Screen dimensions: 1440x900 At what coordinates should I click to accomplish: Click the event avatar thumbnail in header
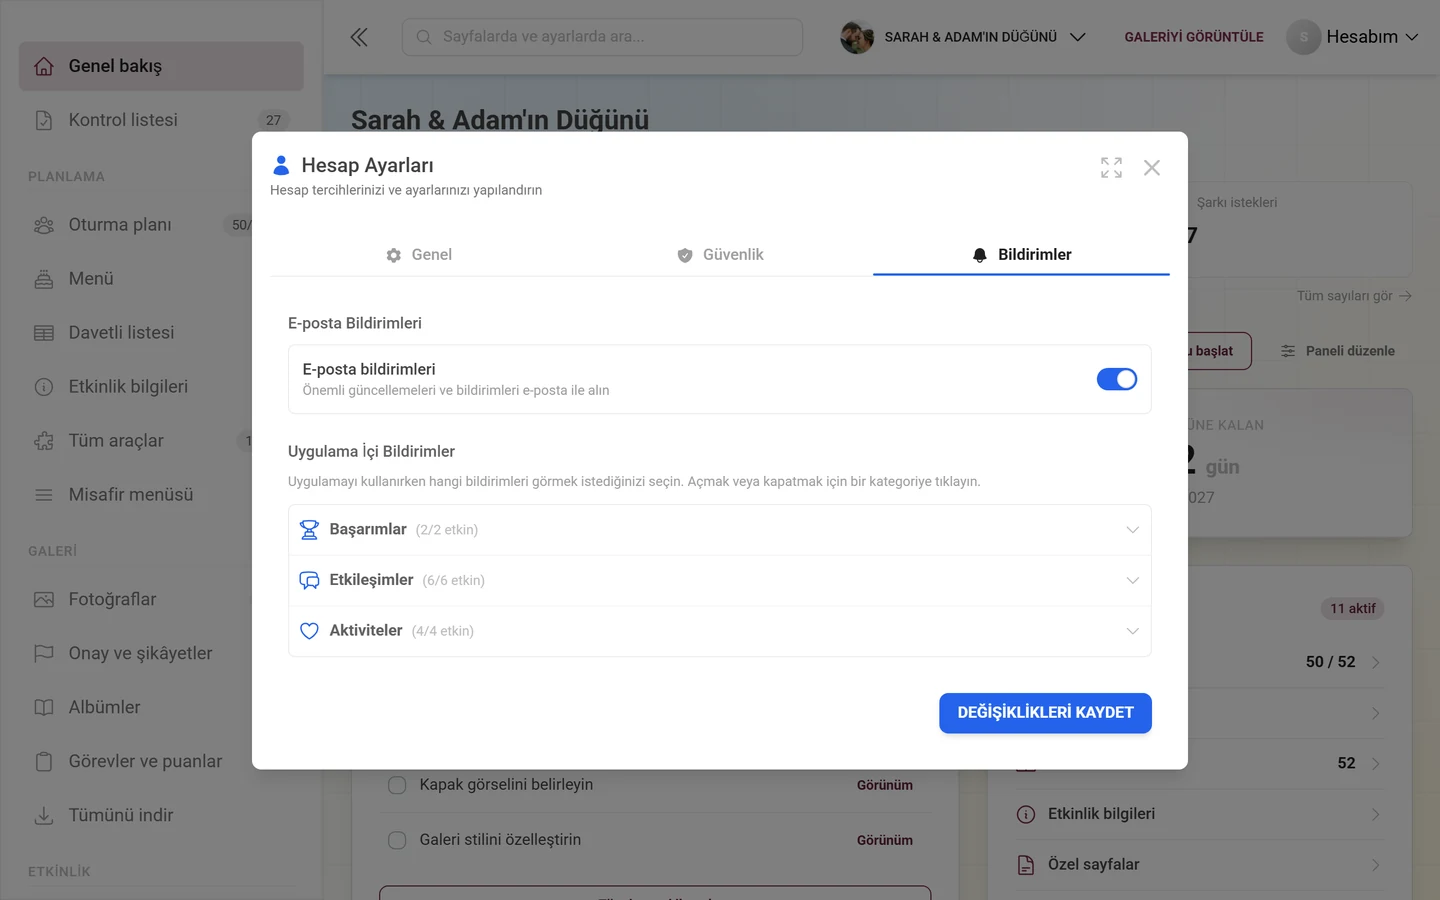857,37
